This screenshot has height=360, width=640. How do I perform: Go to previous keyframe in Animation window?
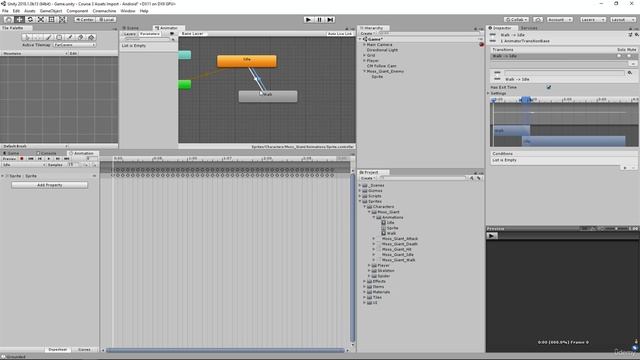coord(40,158)
